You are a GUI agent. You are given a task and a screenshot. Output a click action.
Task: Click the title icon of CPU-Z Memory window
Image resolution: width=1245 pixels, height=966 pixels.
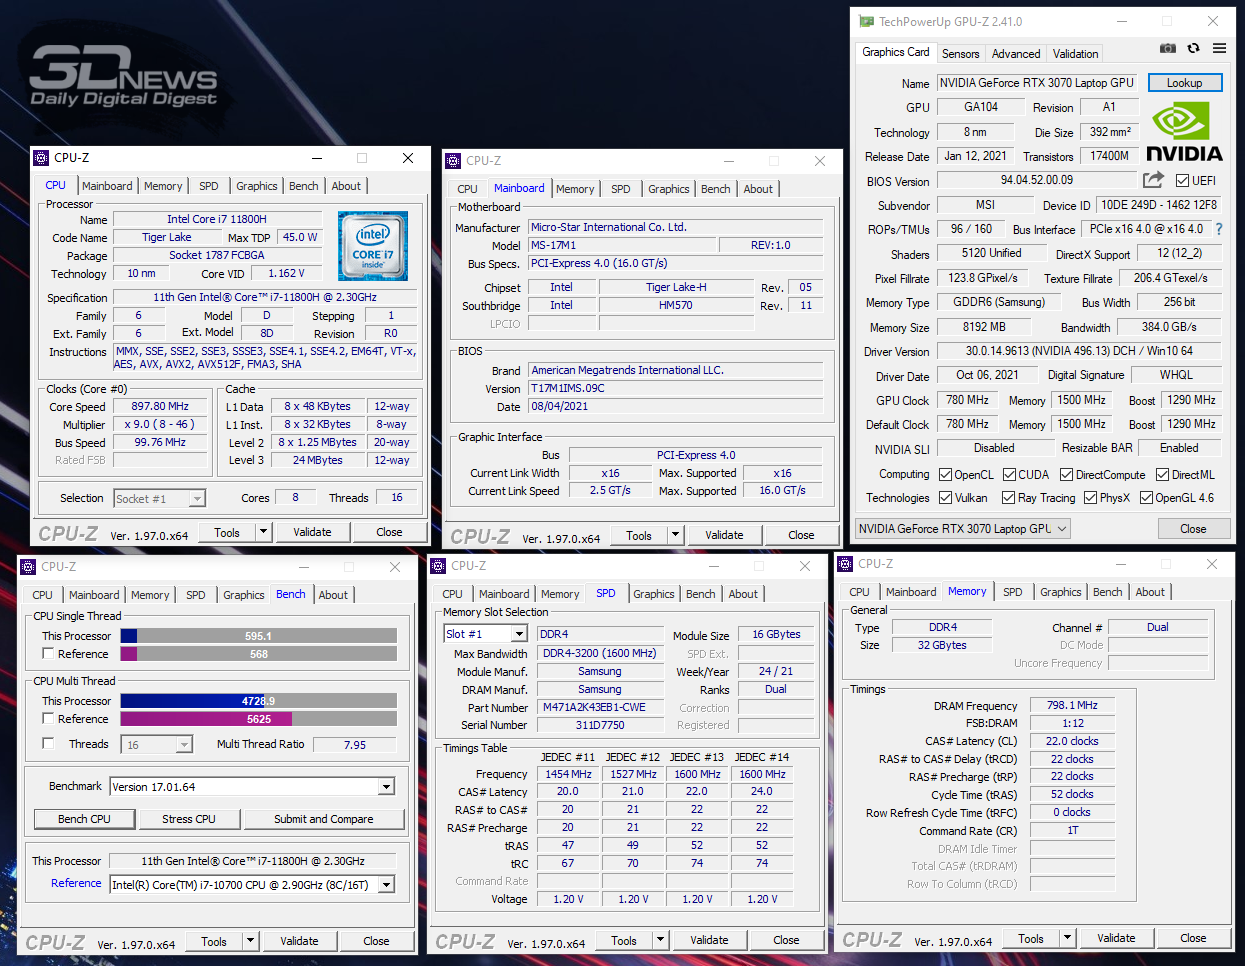point(845,564)
